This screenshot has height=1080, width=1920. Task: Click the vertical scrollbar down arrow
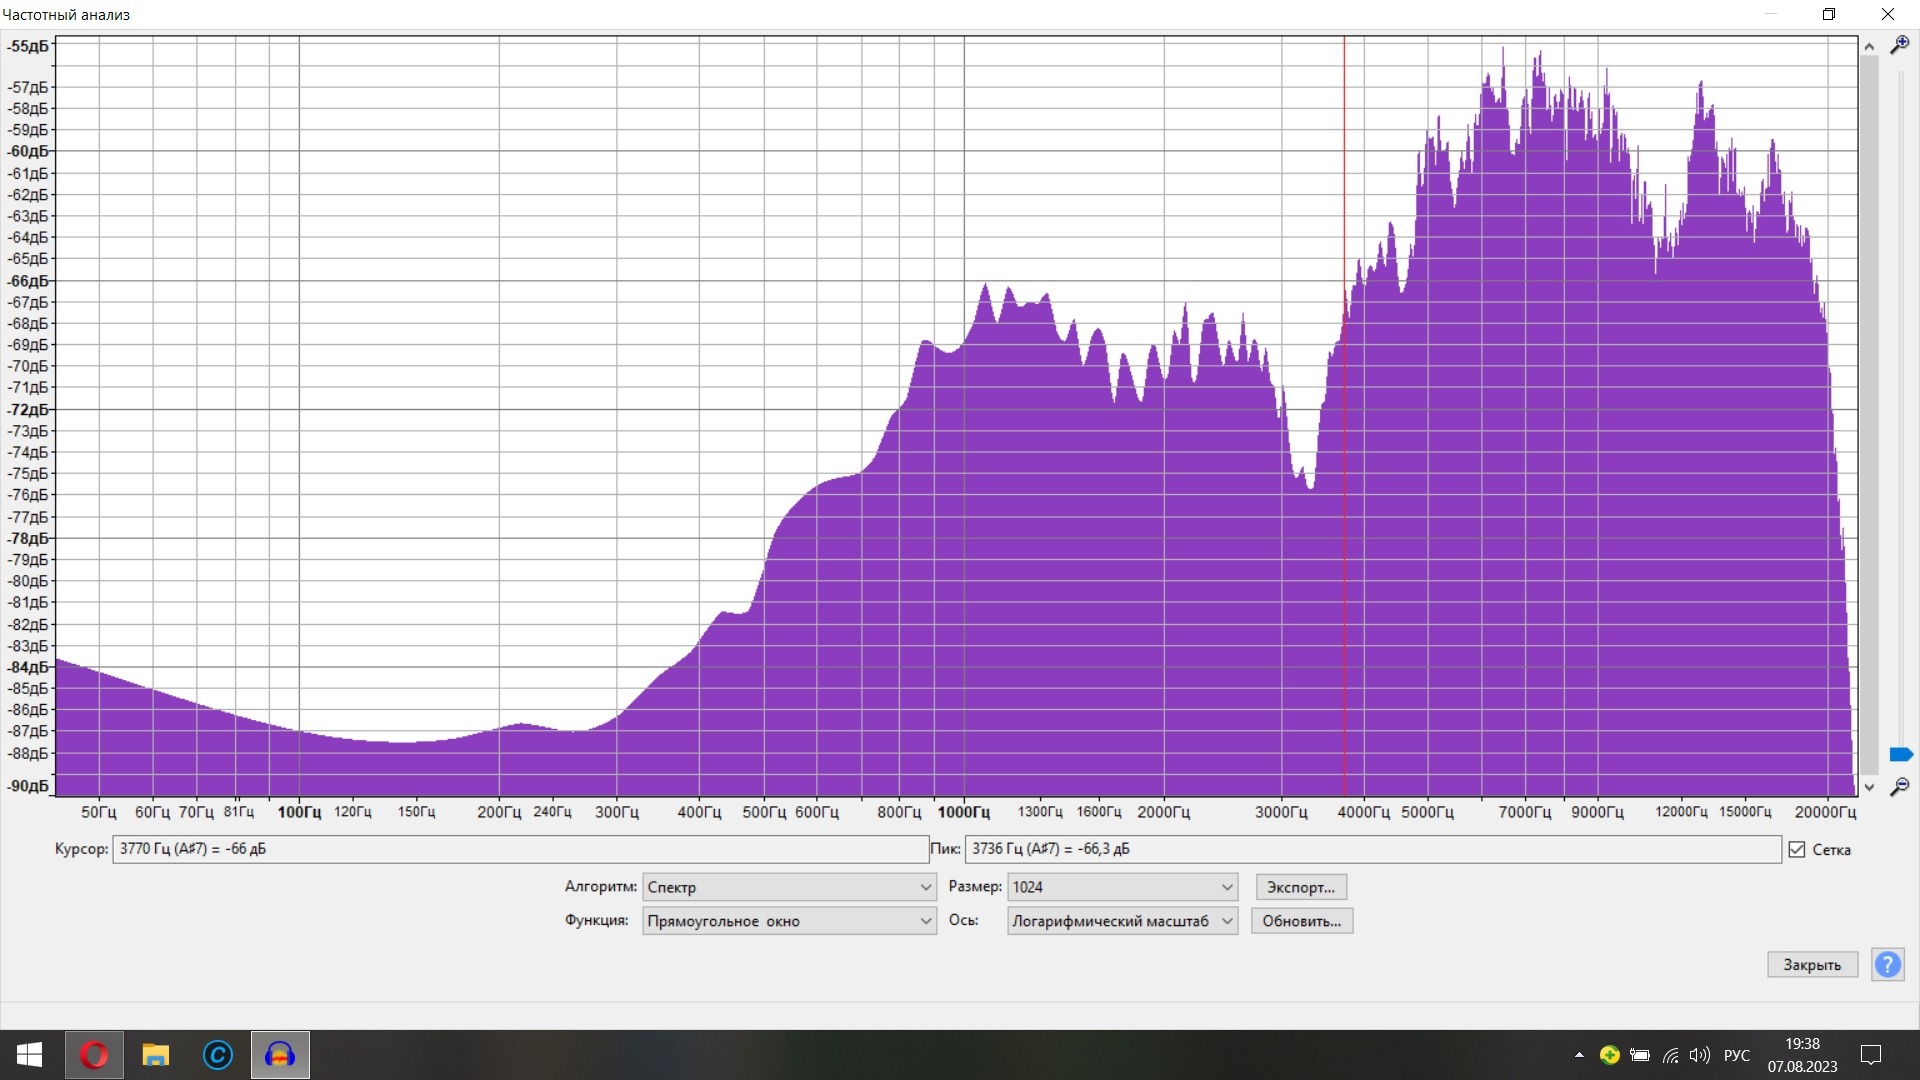click(1868, 787)
